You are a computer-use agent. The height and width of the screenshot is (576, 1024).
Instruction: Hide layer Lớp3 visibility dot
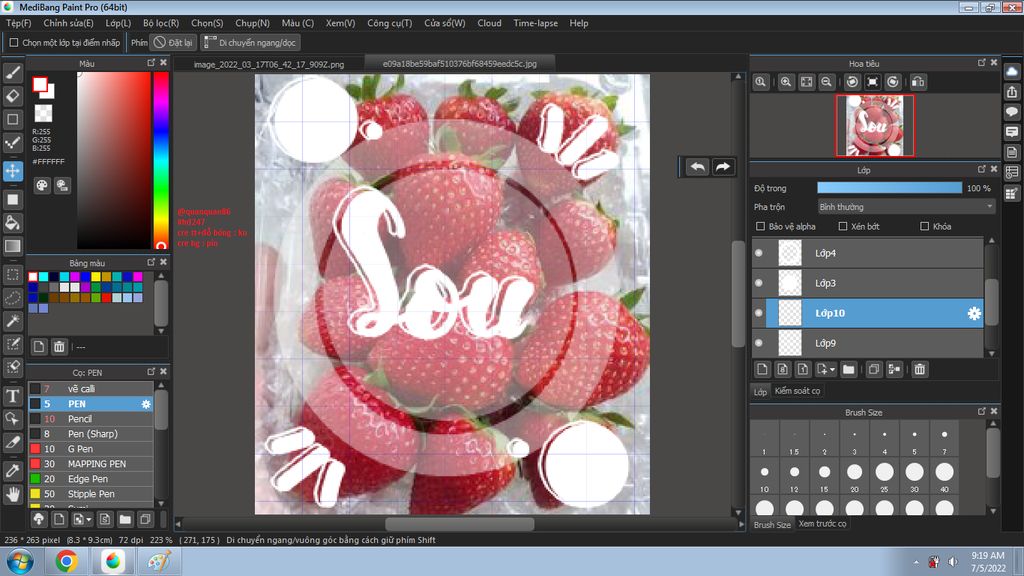point(759,283)
